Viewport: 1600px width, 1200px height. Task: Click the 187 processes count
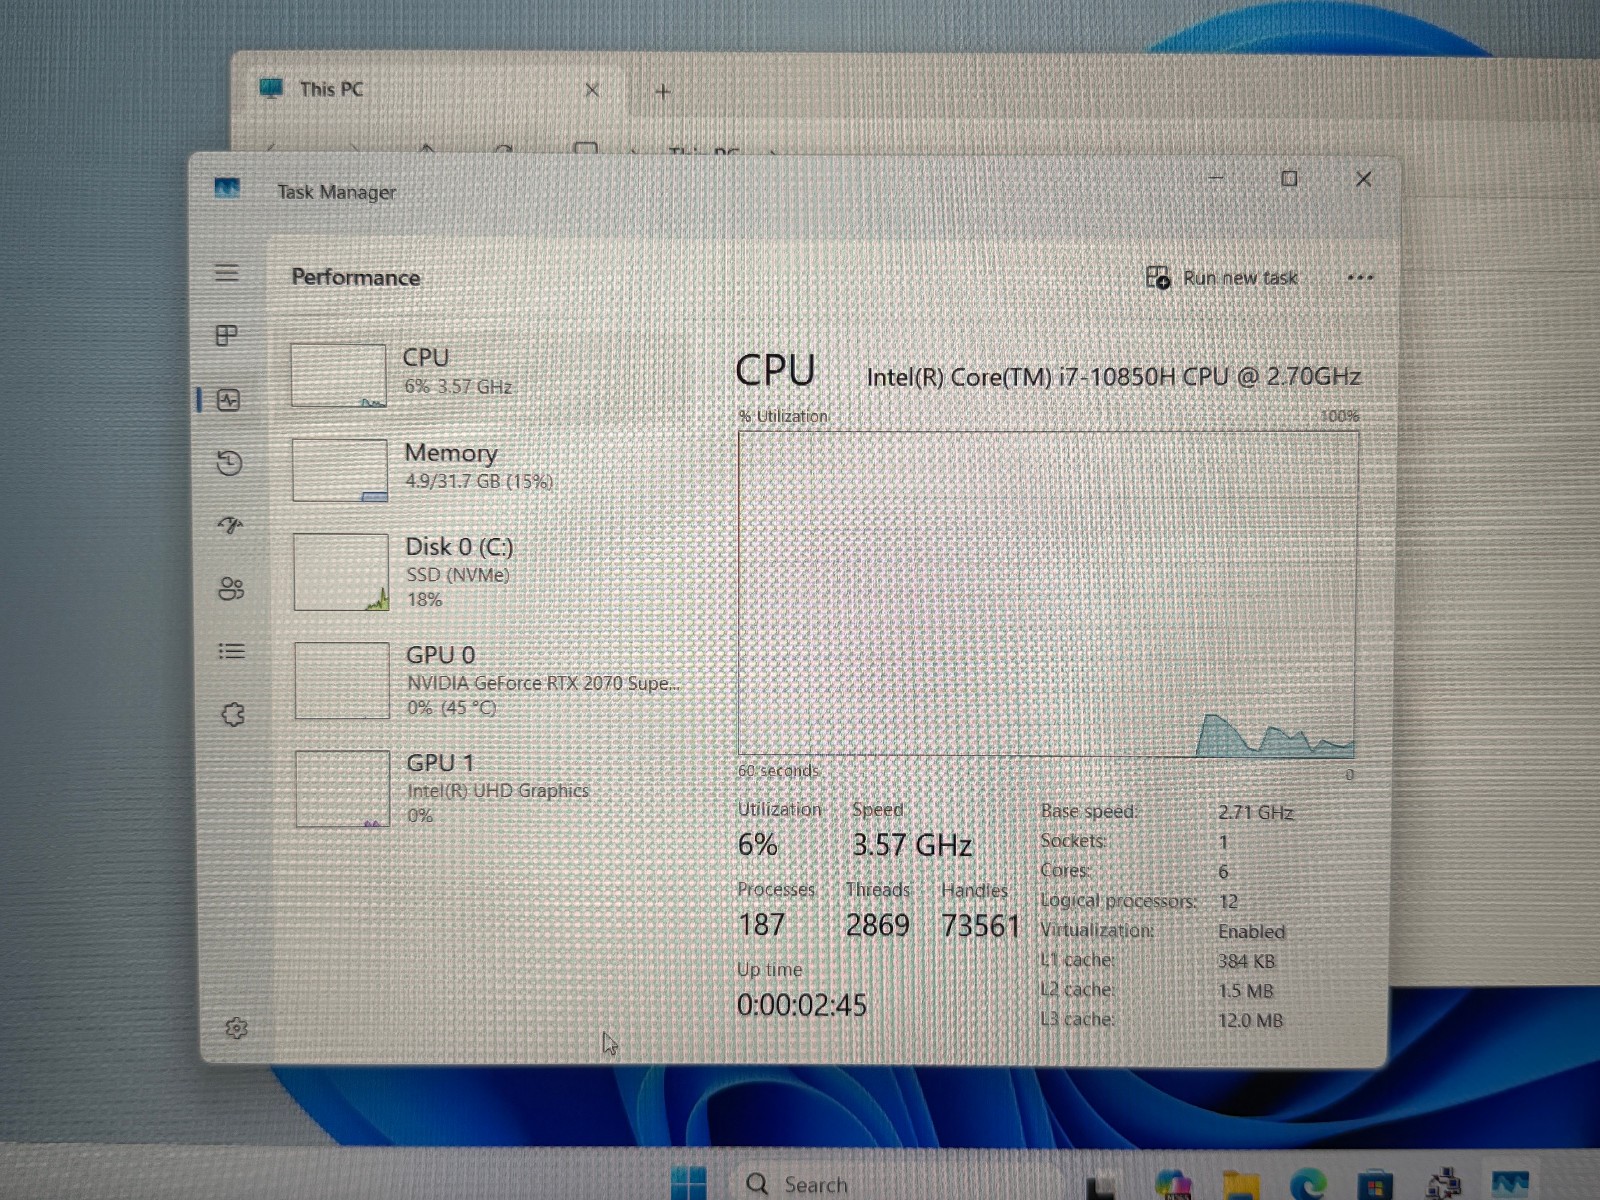point(761,924)
